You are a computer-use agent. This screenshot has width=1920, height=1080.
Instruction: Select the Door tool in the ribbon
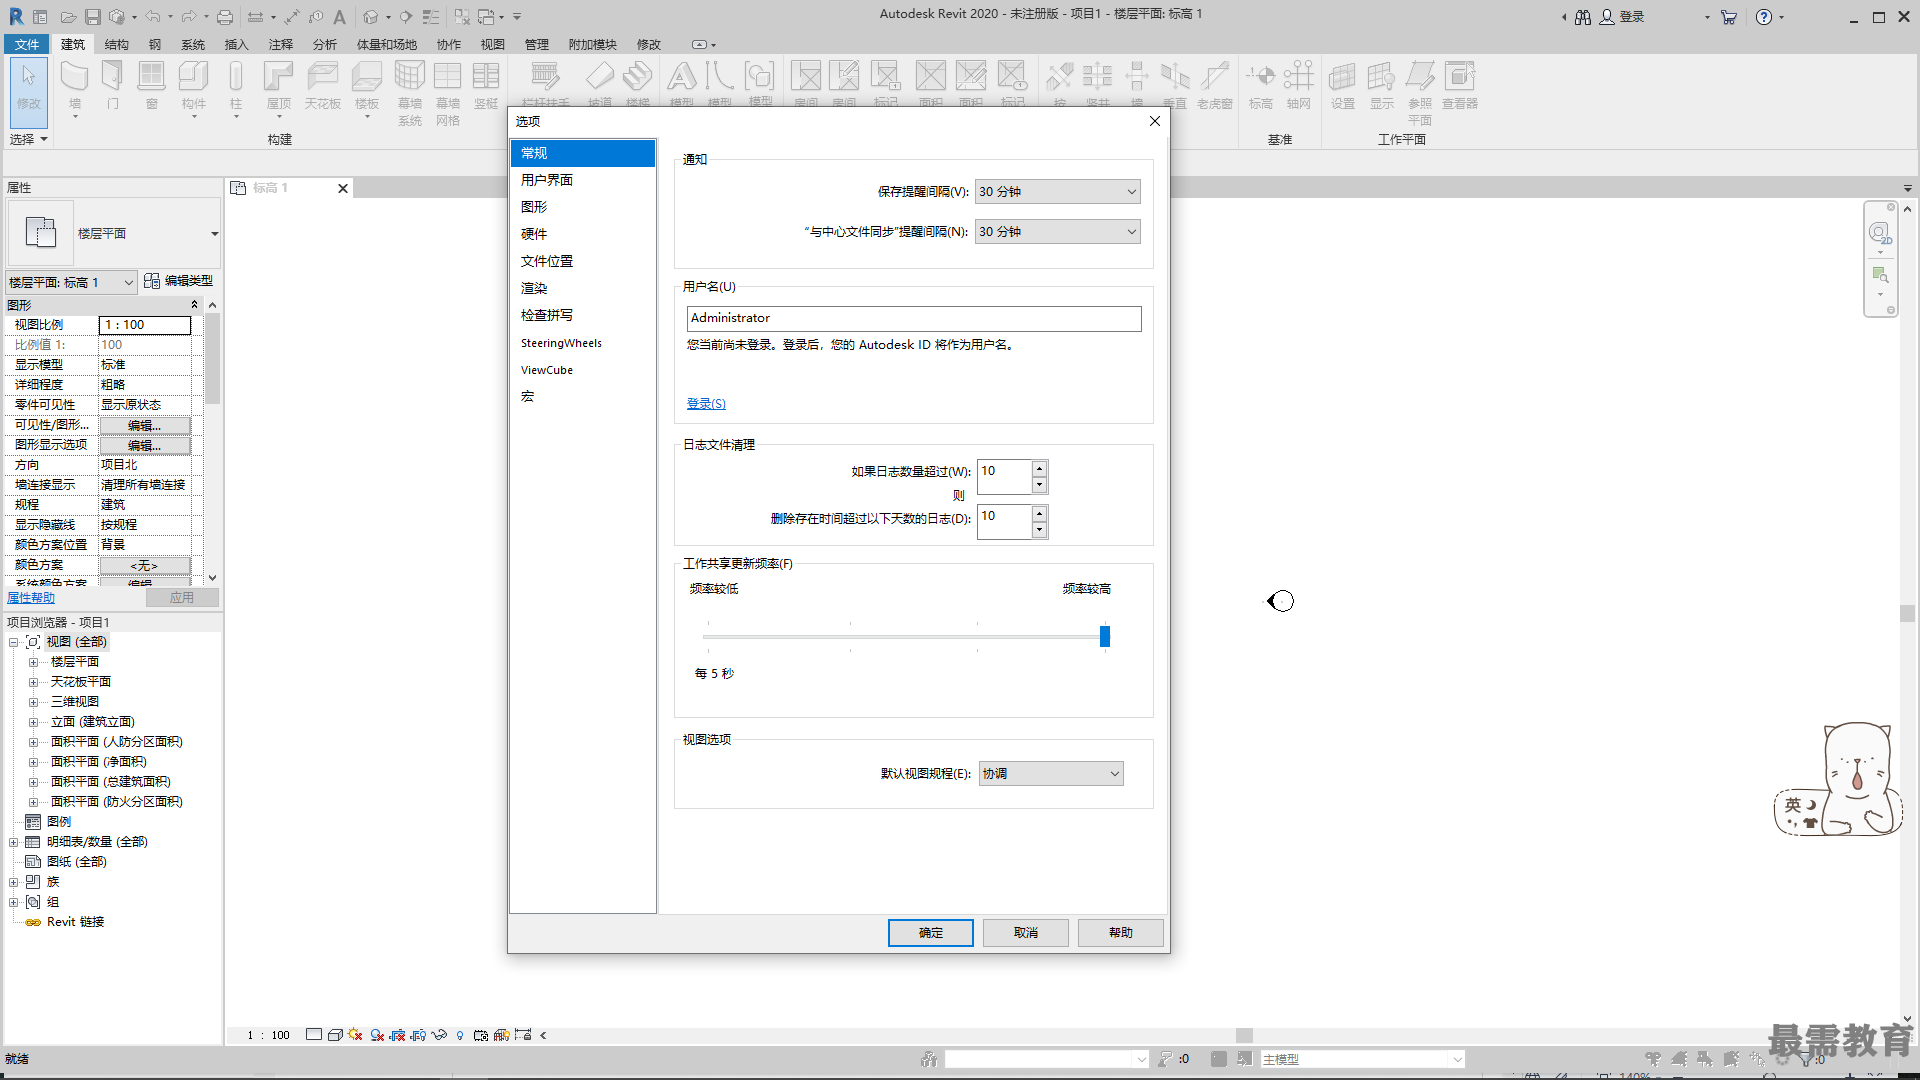[x=113, y=85]
